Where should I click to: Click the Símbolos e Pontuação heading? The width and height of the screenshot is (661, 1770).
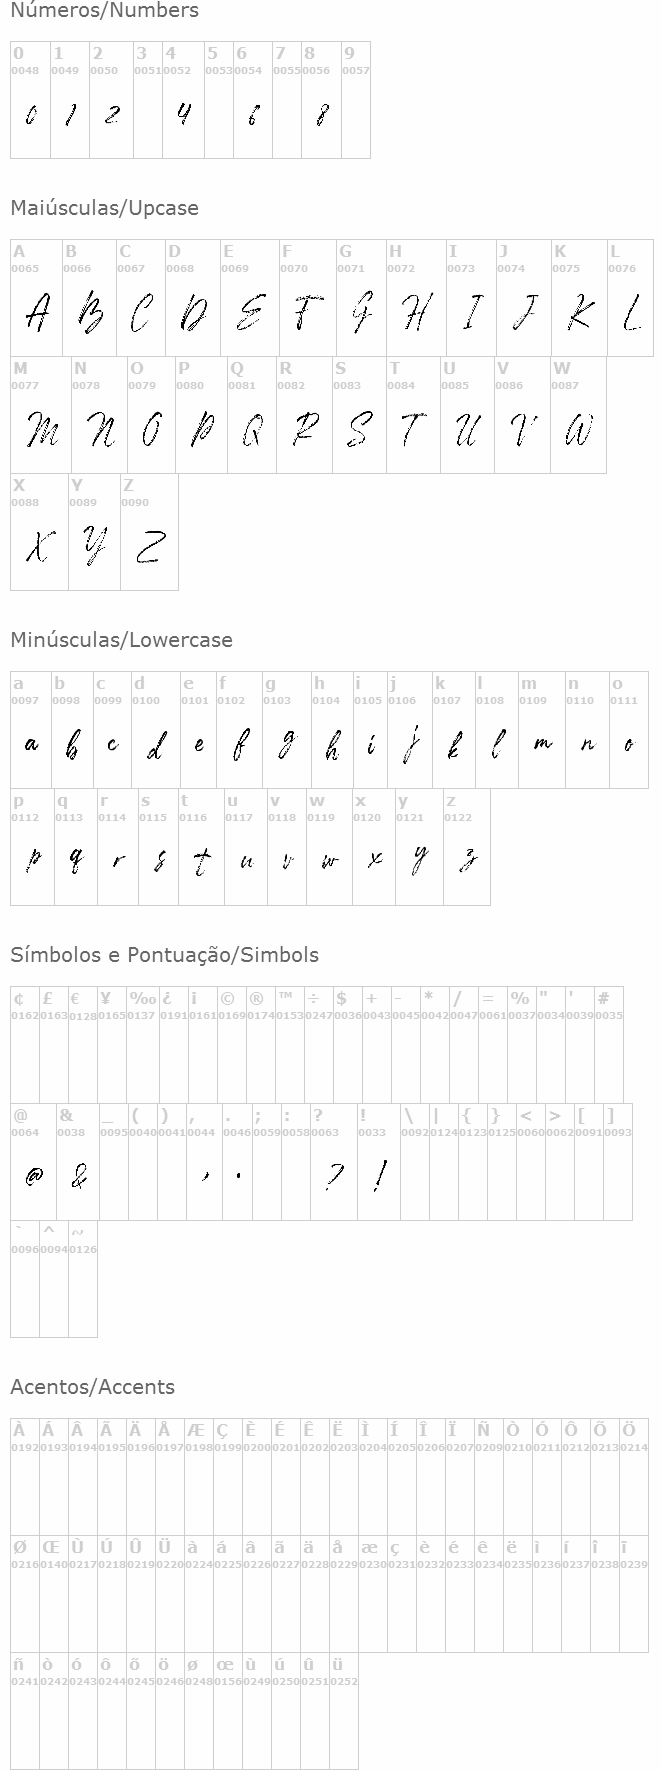coord(164,955)
